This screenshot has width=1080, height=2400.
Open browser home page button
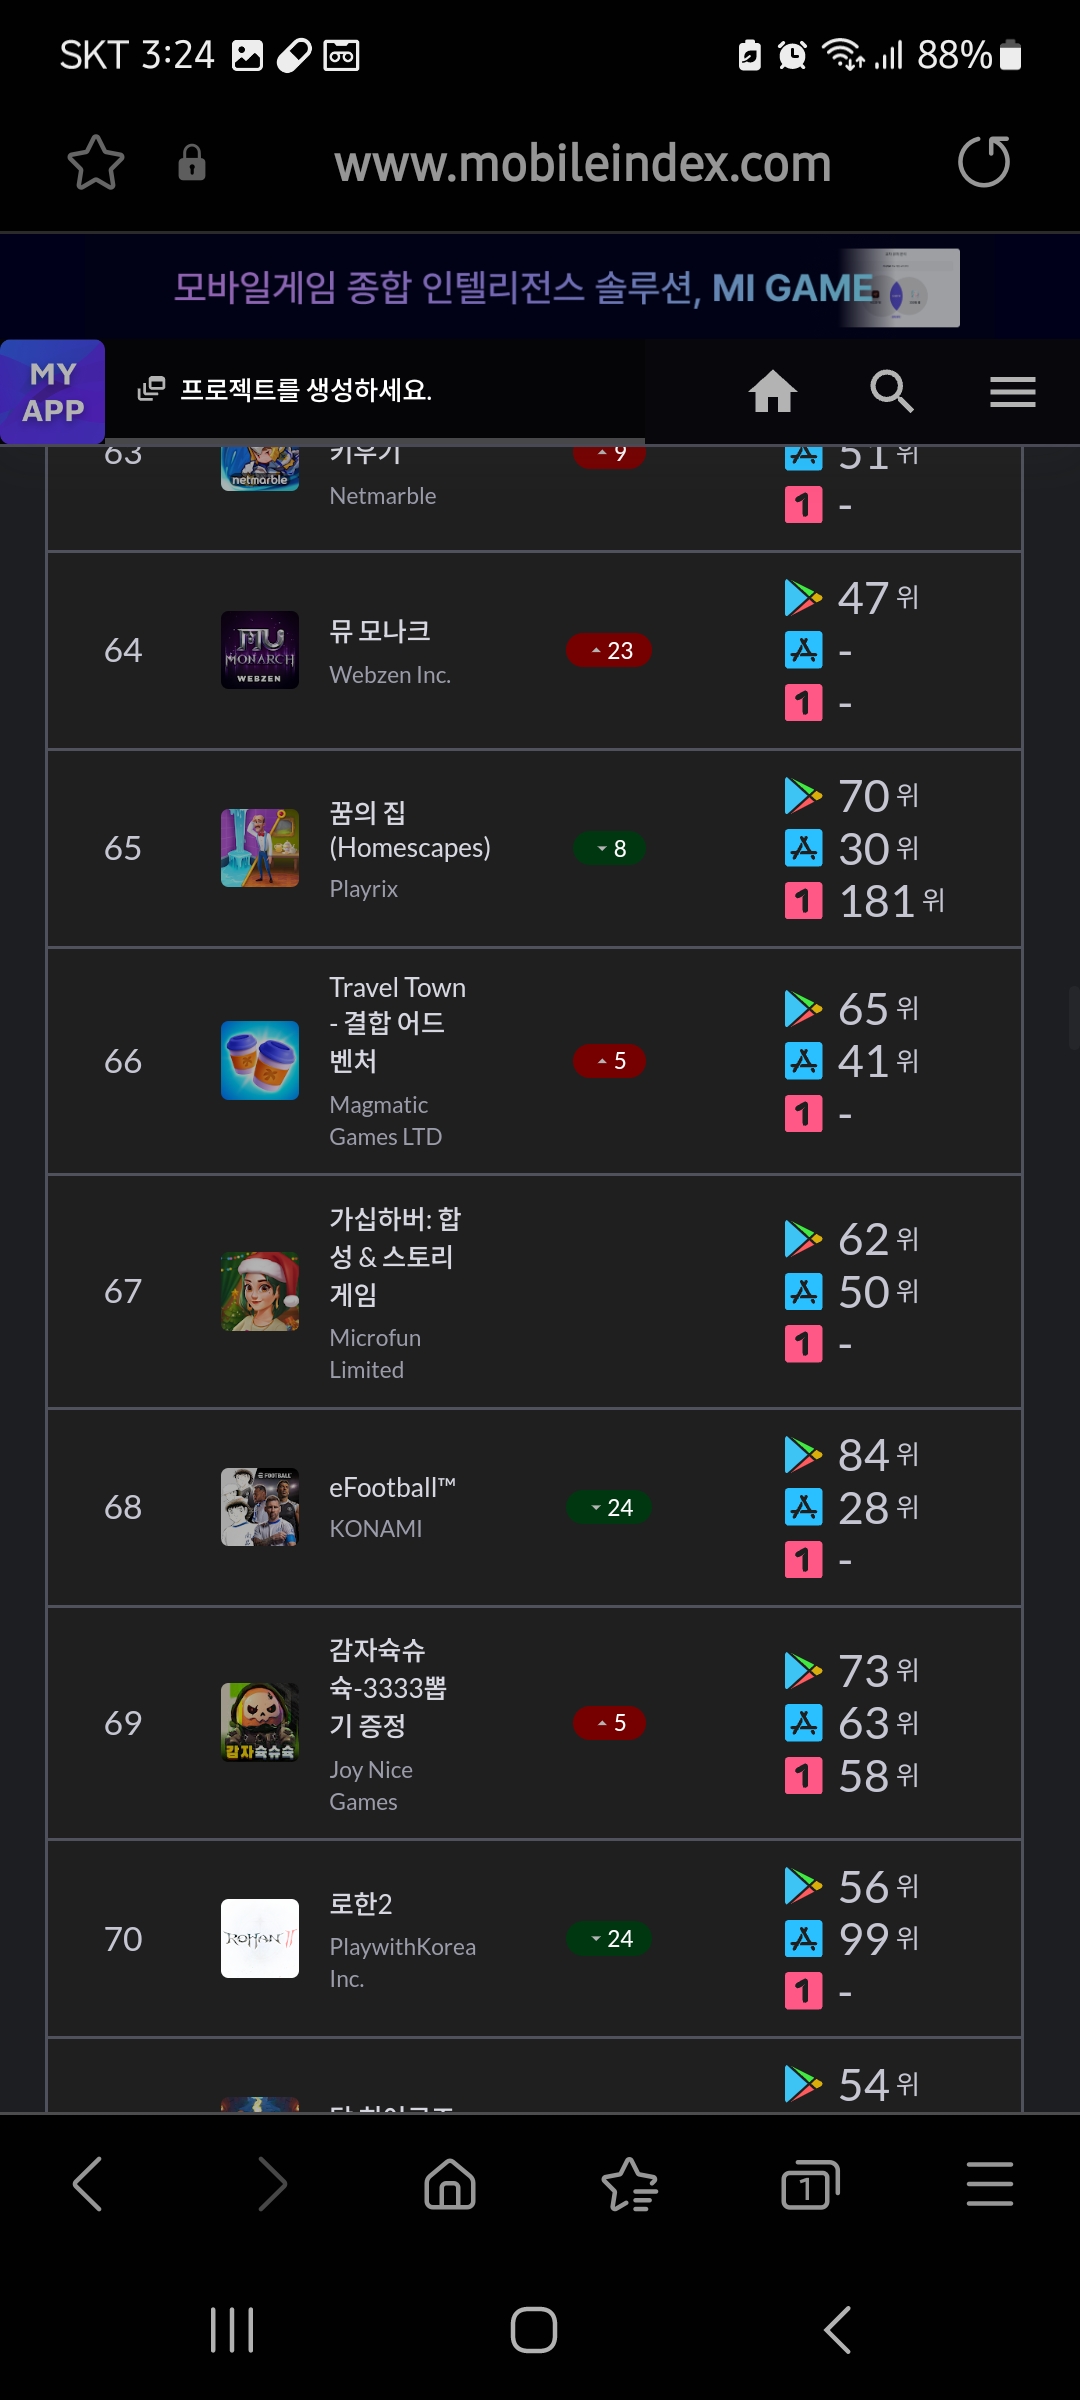coord(450,2183)
